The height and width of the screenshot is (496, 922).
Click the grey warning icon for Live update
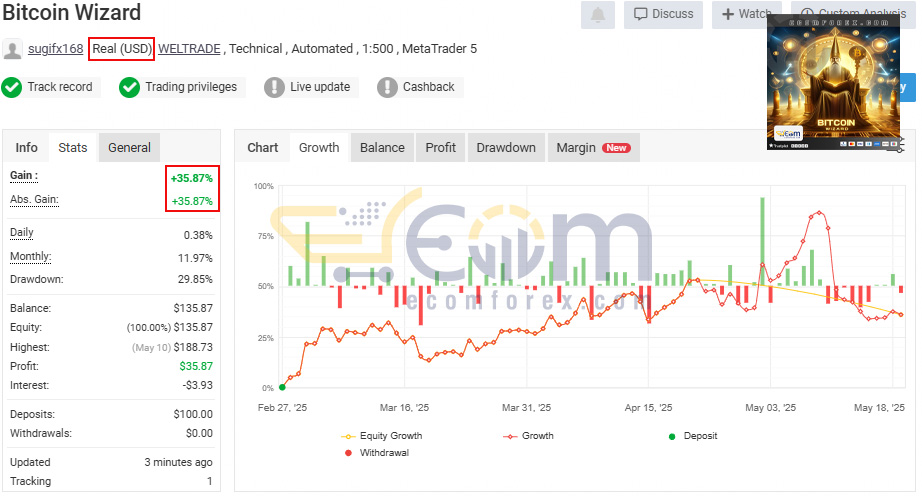pyautogui.click(x=274, y=88)
